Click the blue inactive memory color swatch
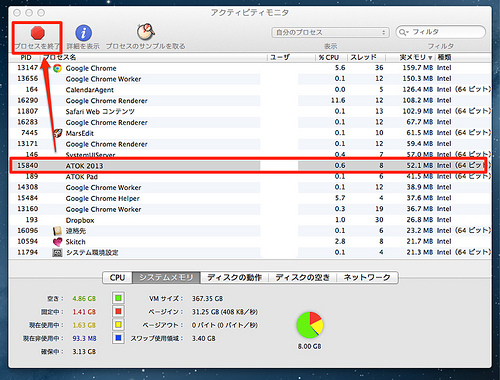Screen dimensions: 500x380 point(118,338)
